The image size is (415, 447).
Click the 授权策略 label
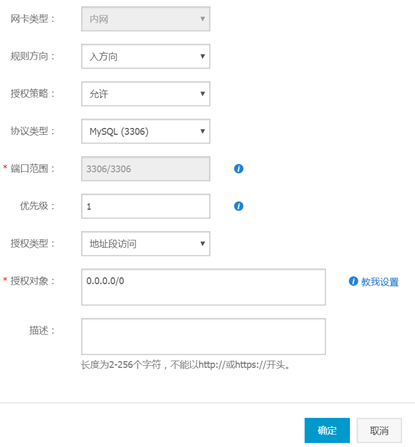pyautogui.click(x=32, y=94)
